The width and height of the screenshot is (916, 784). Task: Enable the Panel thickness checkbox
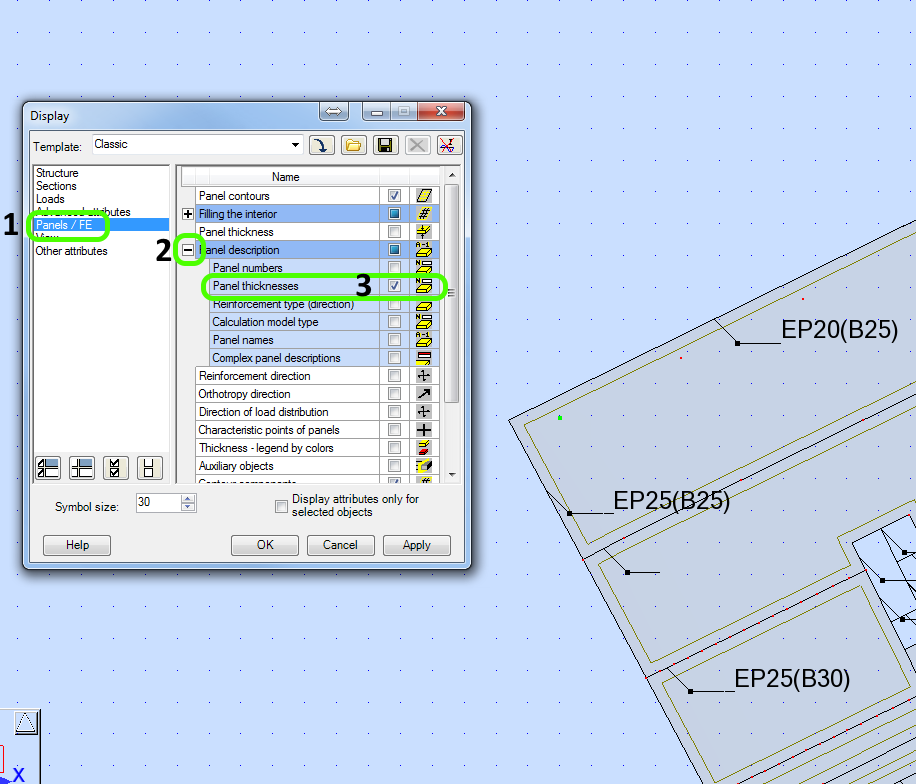pos(394,231)
